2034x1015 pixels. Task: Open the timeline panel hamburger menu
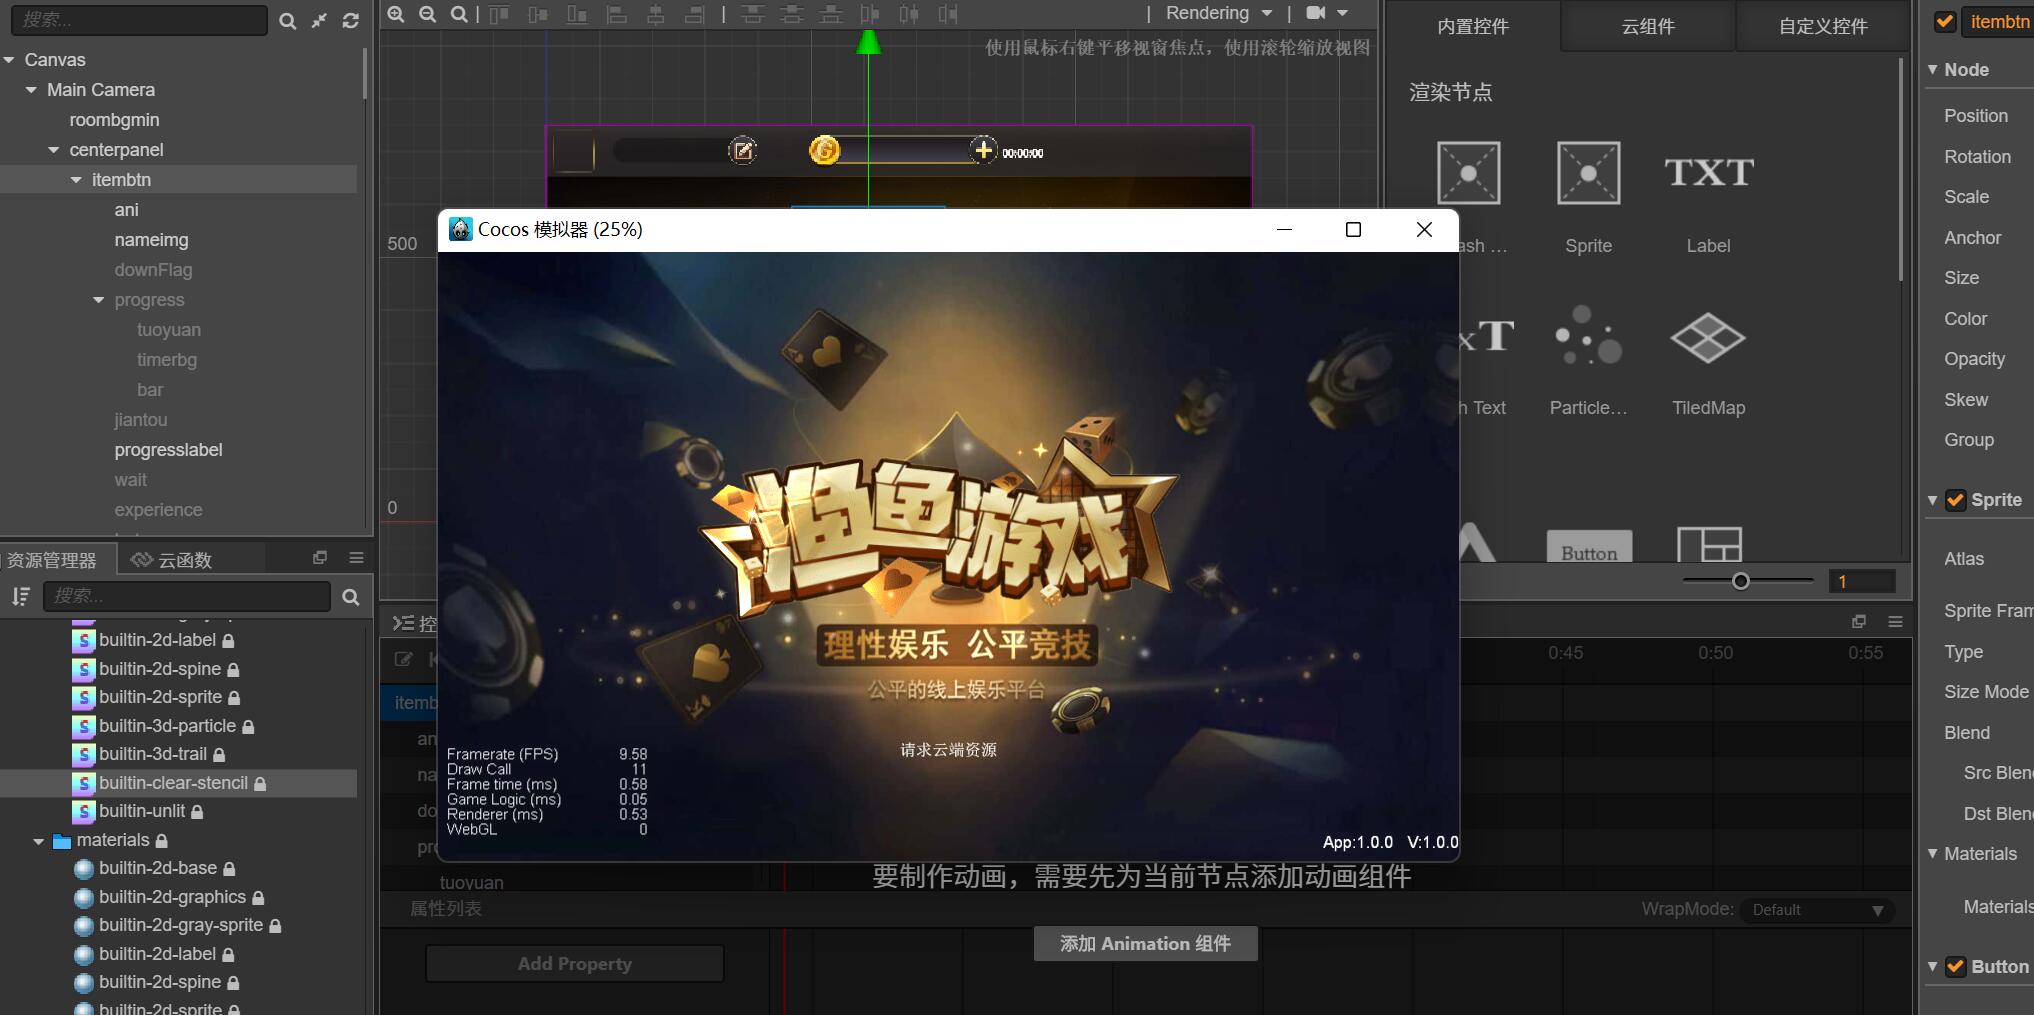(x=1895, y=621)
